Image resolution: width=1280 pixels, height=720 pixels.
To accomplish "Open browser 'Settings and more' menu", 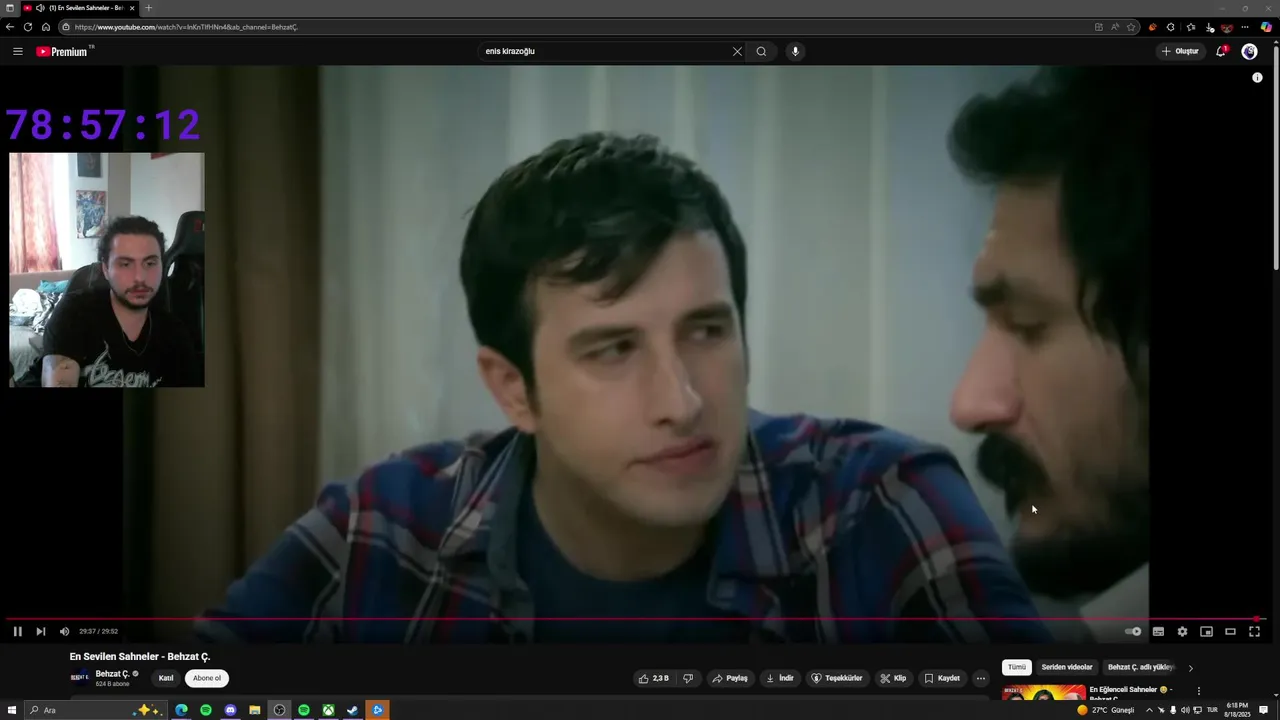I will (x=1245, y=27).
